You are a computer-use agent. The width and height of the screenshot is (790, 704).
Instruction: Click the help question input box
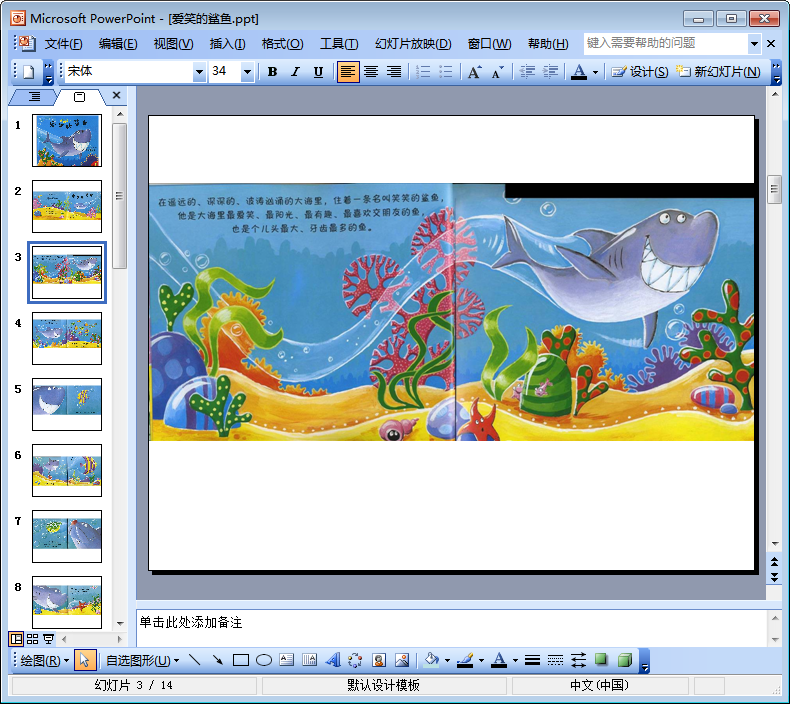click(666, 43)
